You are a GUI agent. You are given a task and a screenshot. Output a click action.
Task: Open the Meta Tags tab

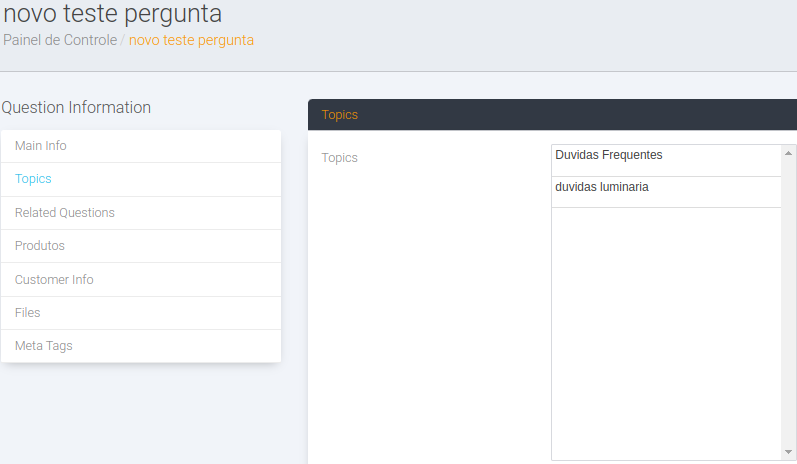(141, 346)
